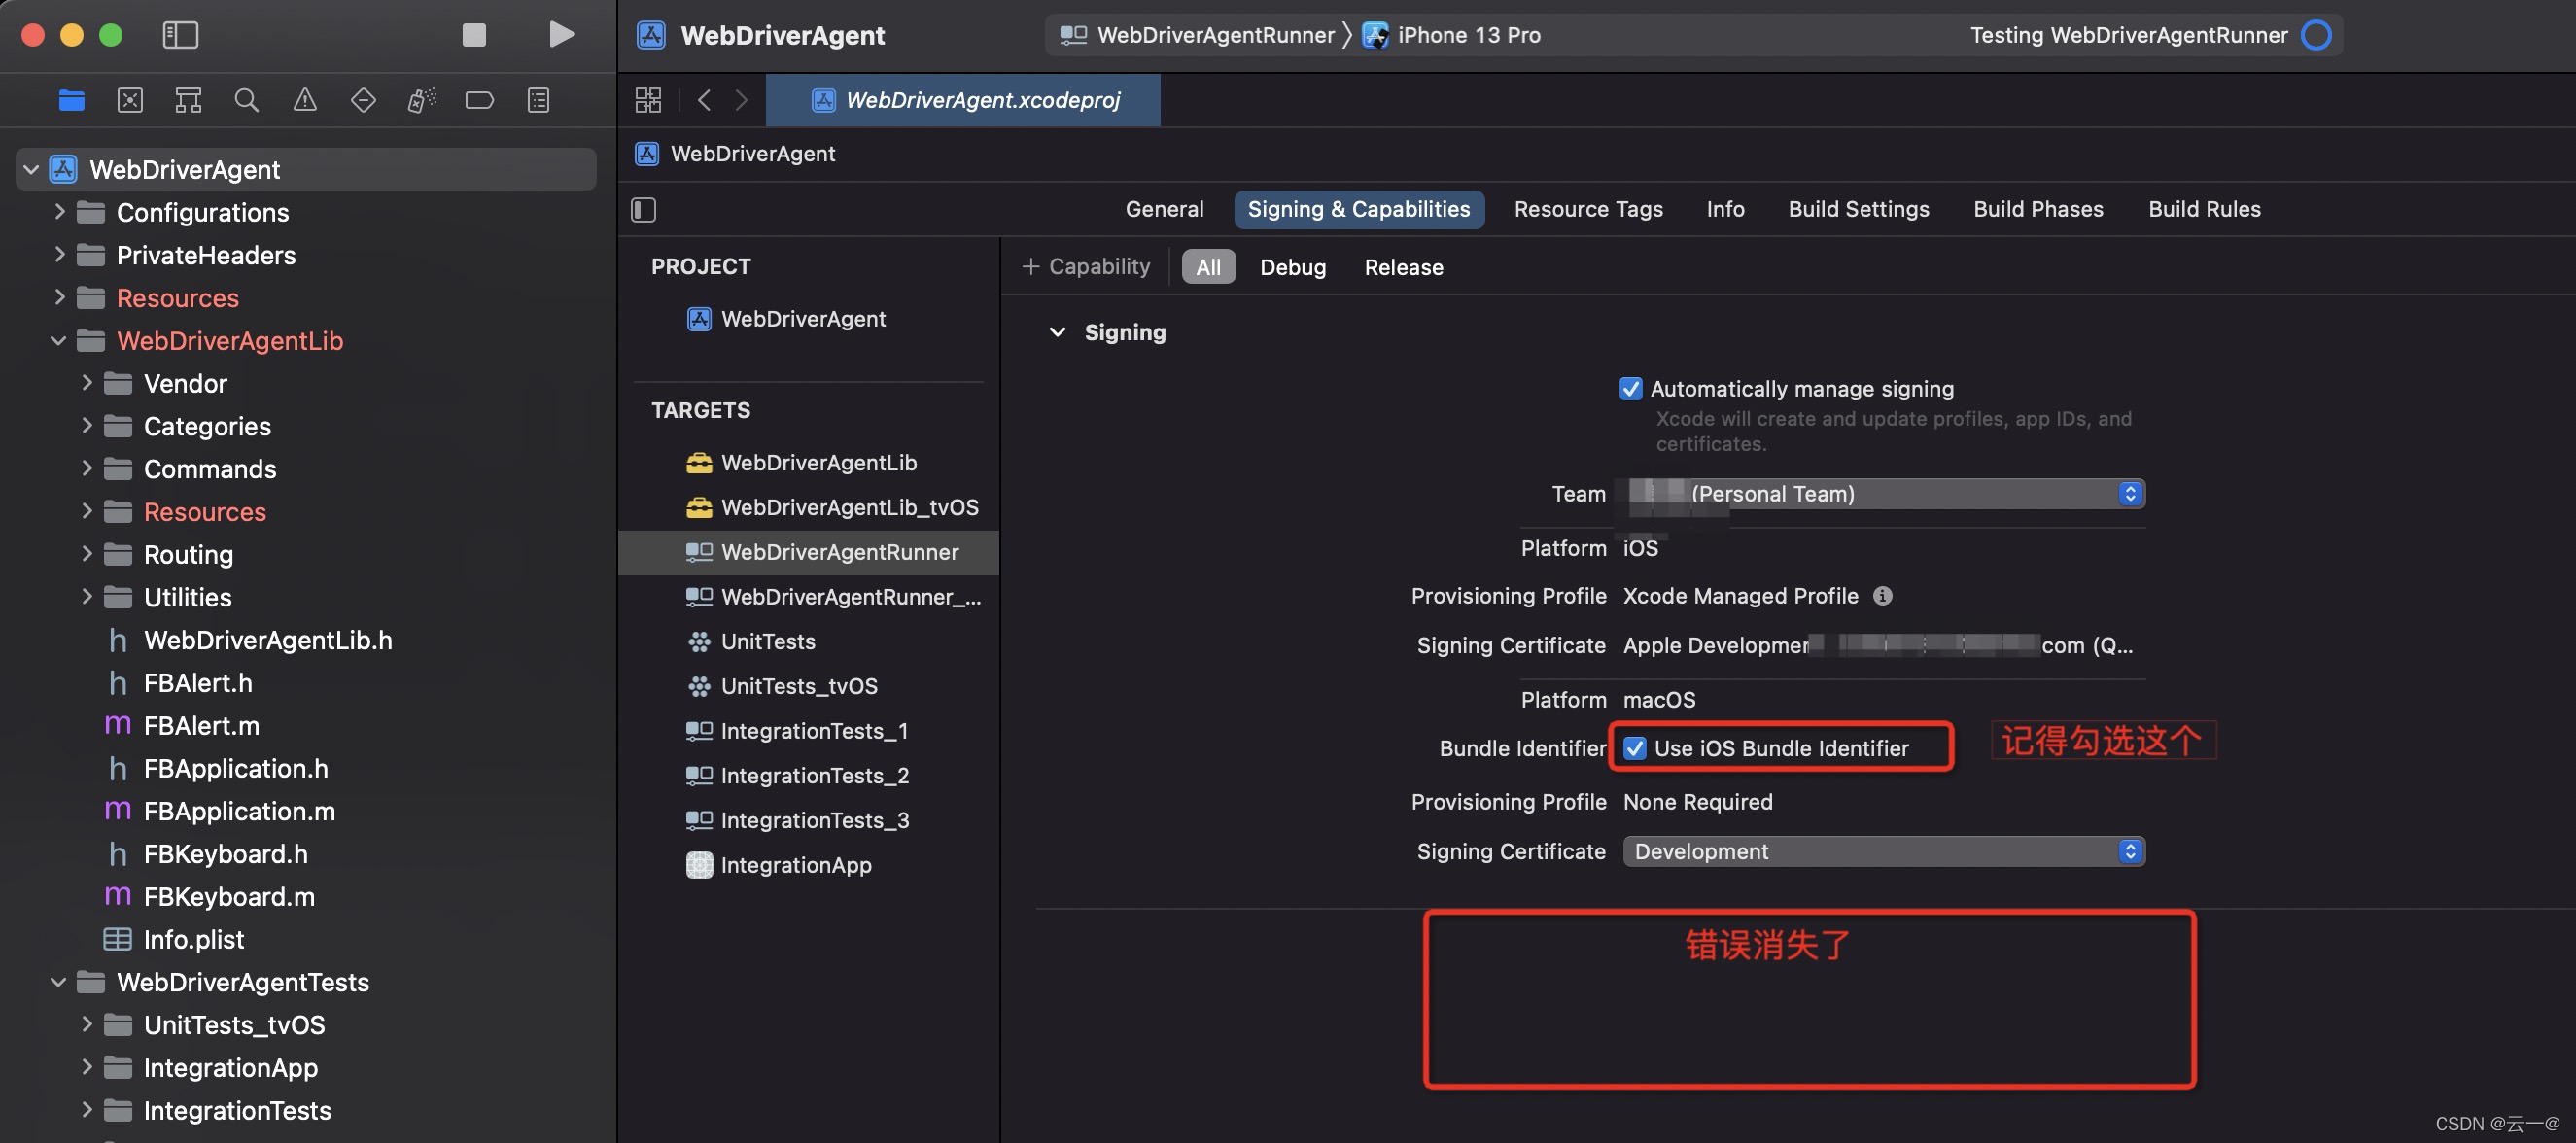
Task: Uncheck Automatically manage signing
Action: [1630, 389]
